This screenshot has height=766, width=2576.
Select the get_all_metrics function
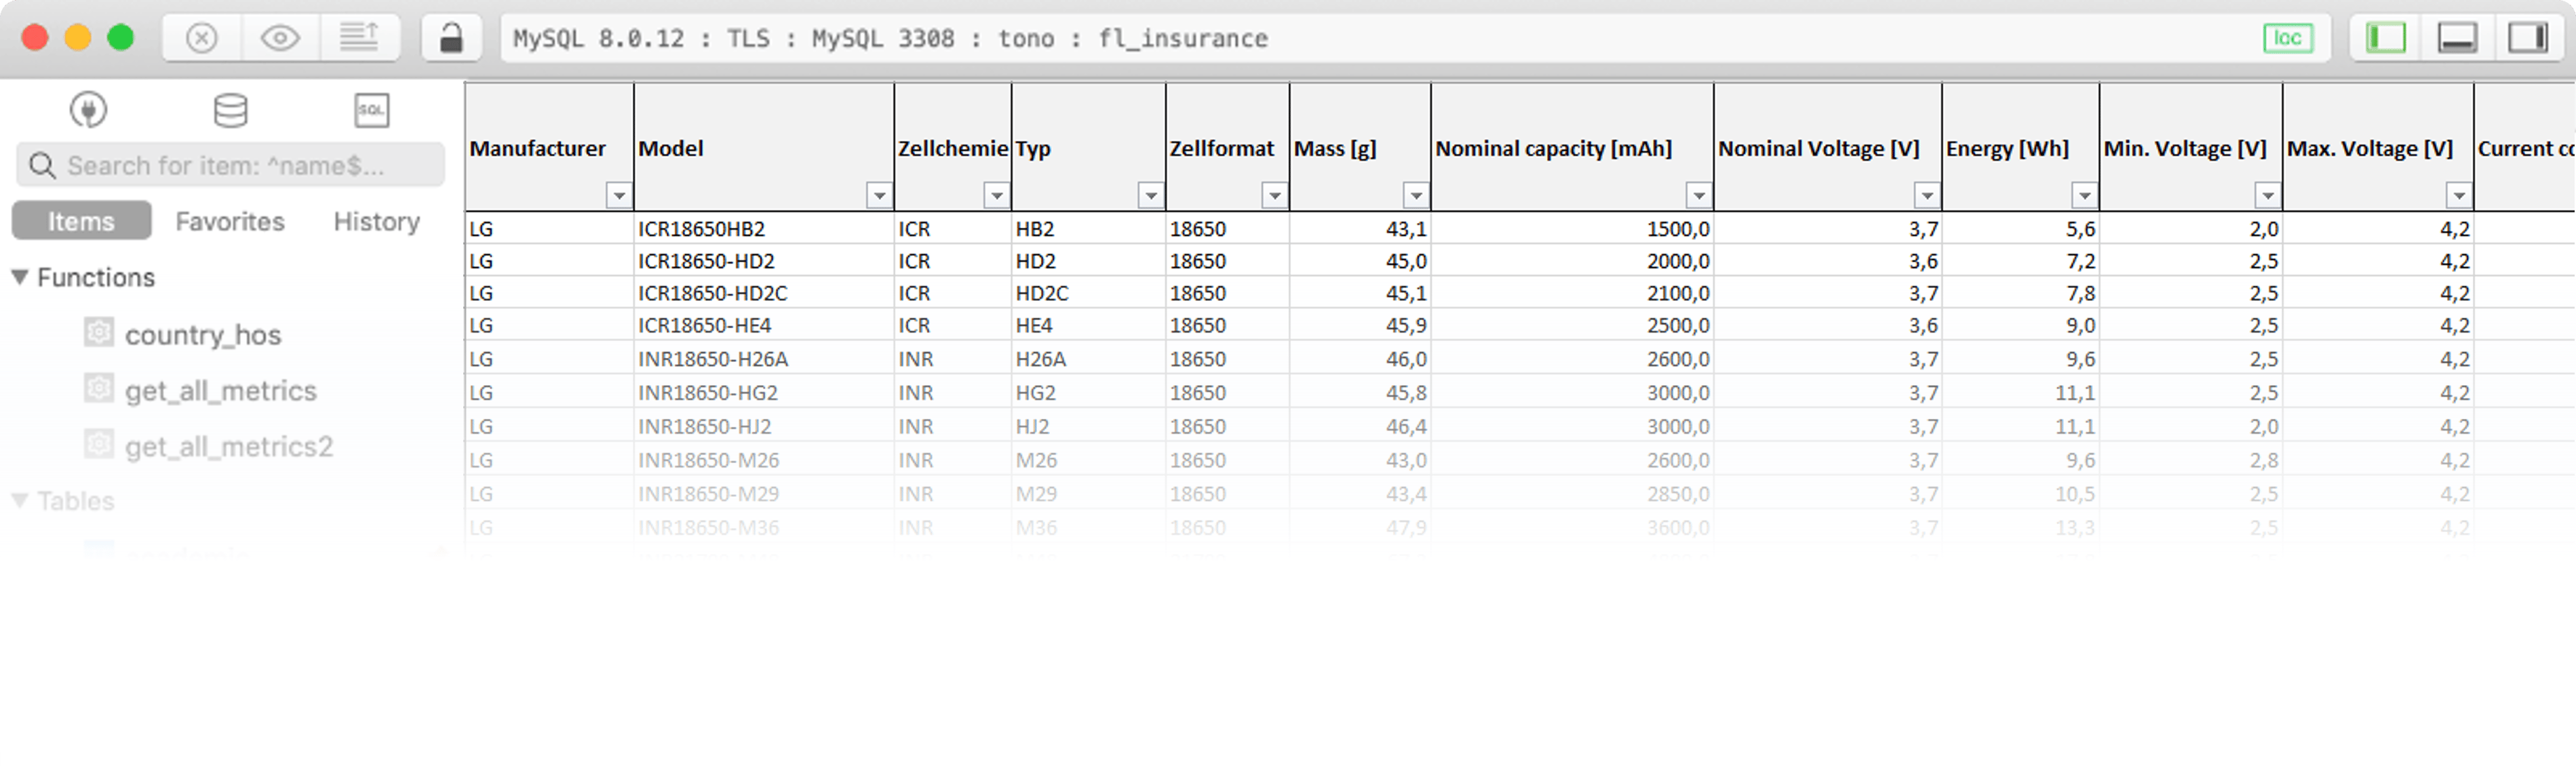point(220,391)
